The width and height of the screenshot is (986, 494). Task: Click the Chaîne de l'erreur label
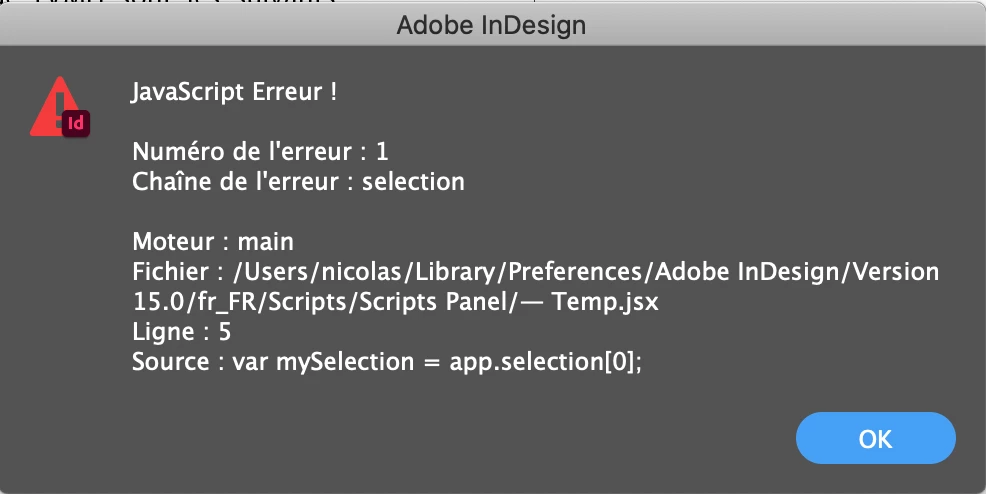pyautogui.click(x=235, y=182)
